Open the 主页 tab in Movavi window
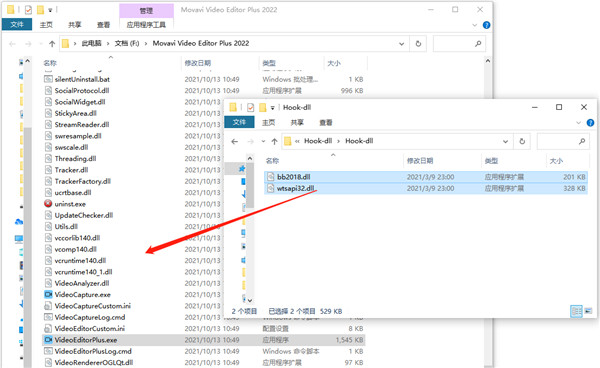 coord(46,25)
